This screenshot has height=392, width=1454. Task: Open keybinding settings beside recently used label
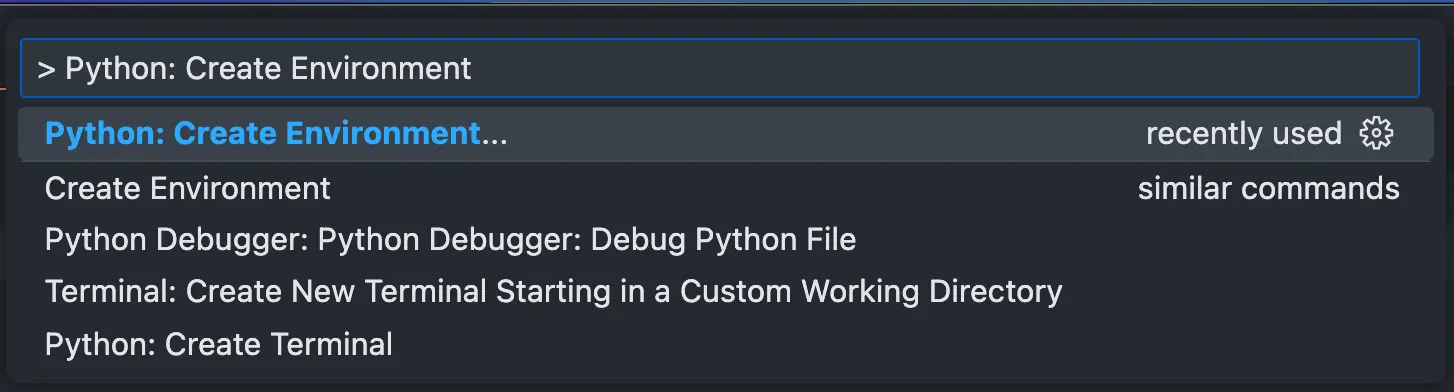pos(1376,133)
